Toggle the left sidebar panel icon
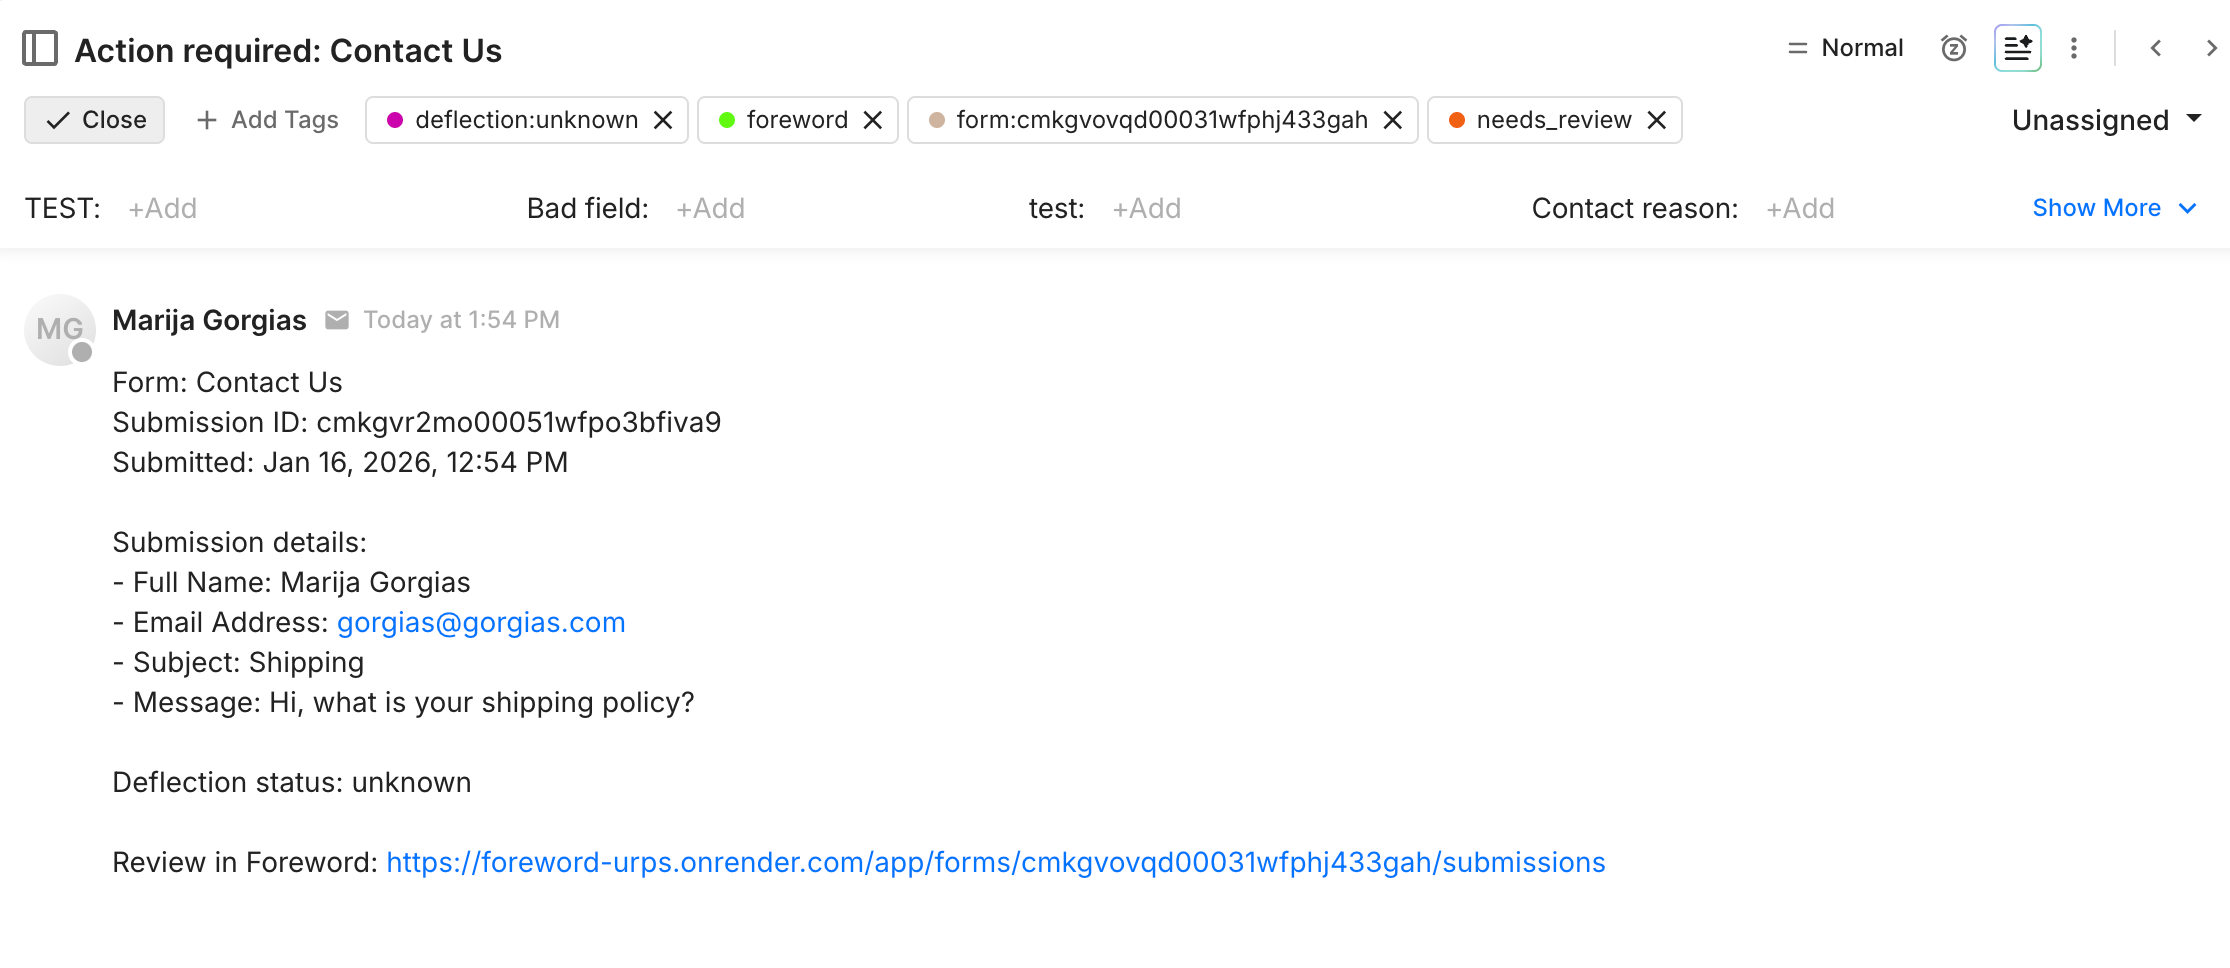This screenshot has width=2230, height=968. click(40, 48)
